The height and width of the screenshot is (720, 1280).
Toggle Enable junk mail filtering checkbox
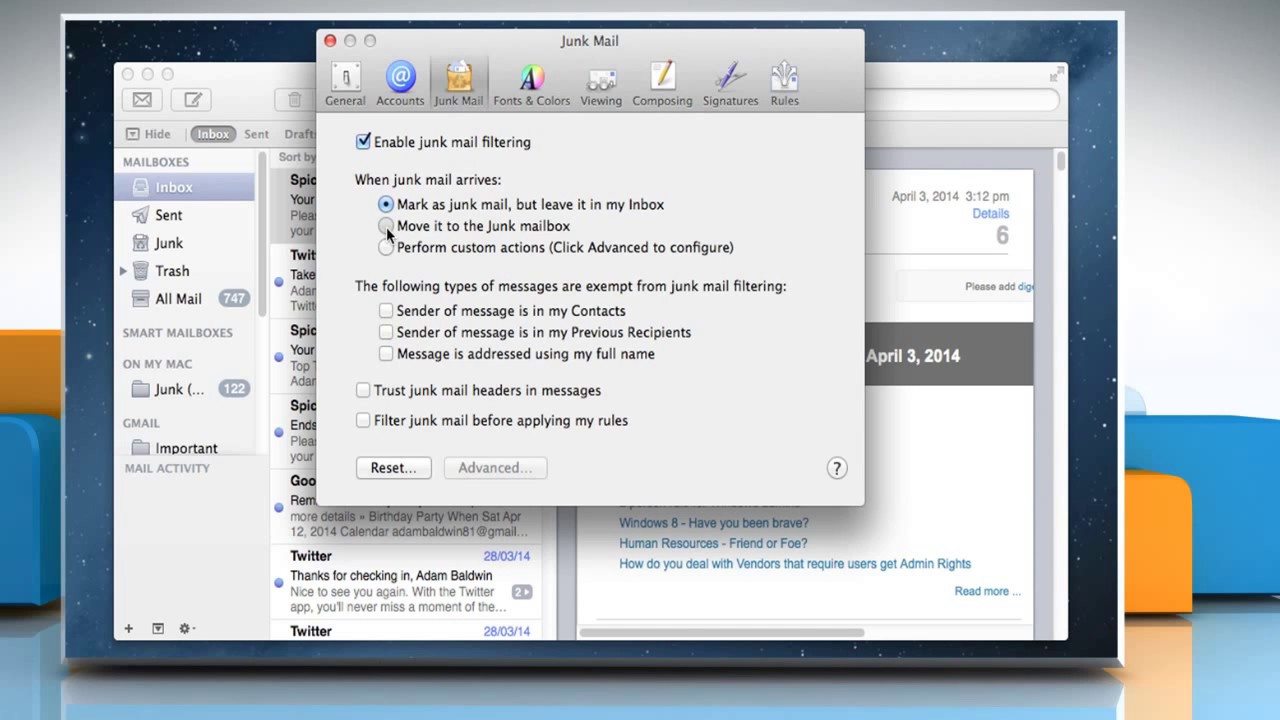tap(363, 142)
